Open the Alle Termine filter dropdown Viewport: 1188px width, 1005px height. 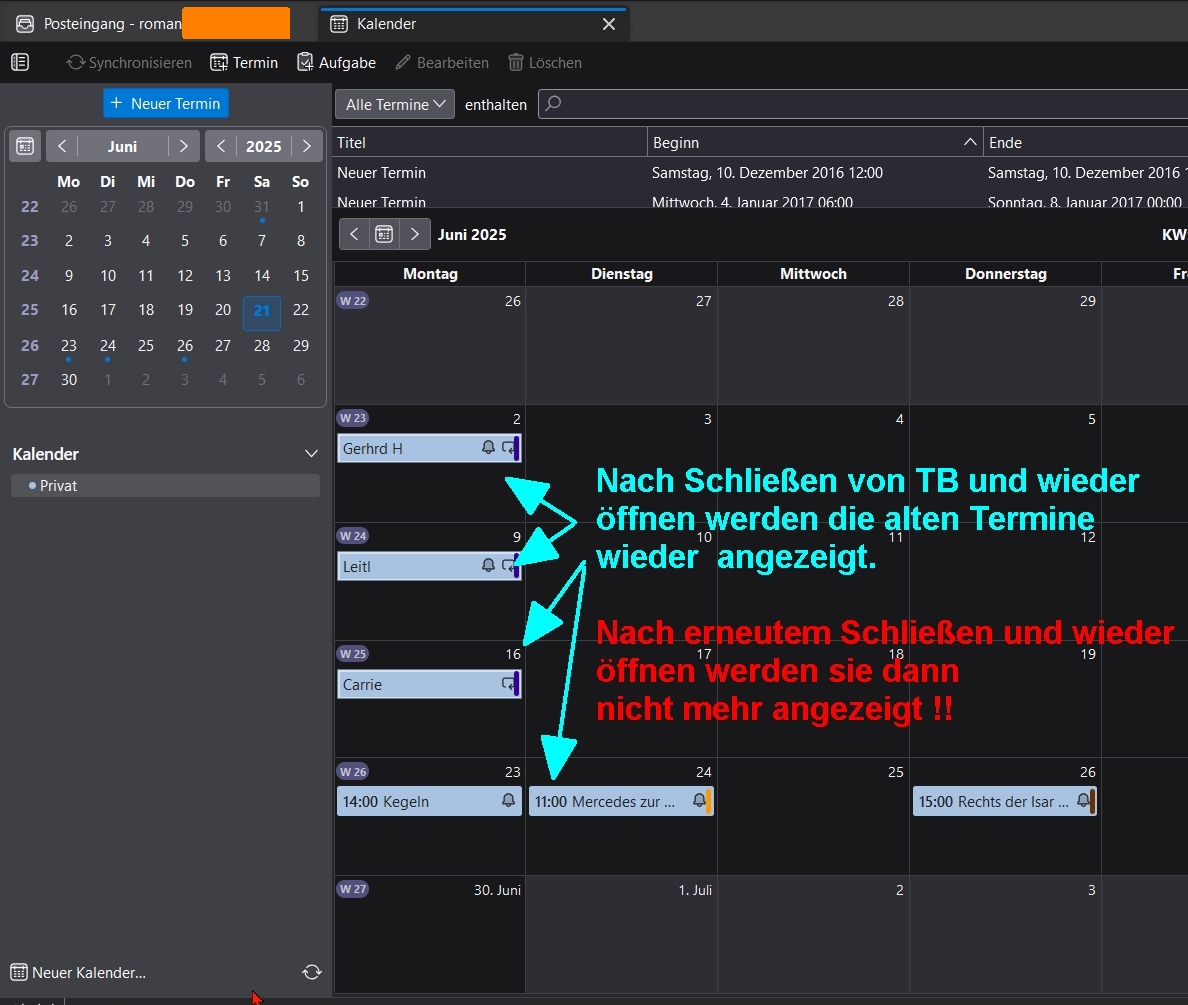[x=394, y=104]
